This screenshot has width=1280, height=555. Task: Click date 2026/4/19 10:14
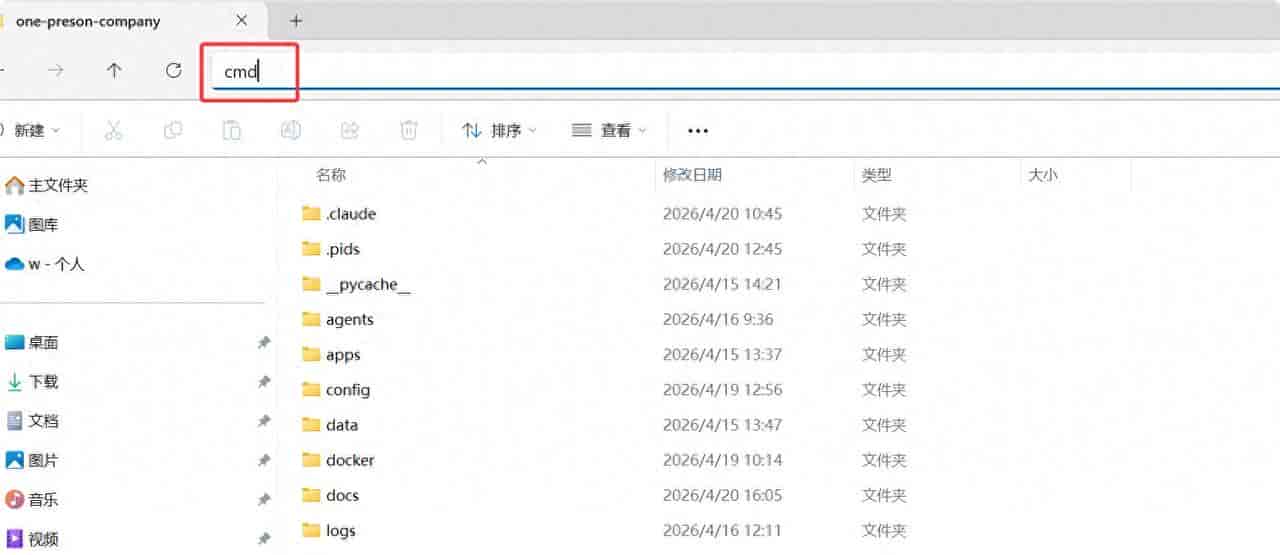722,460
